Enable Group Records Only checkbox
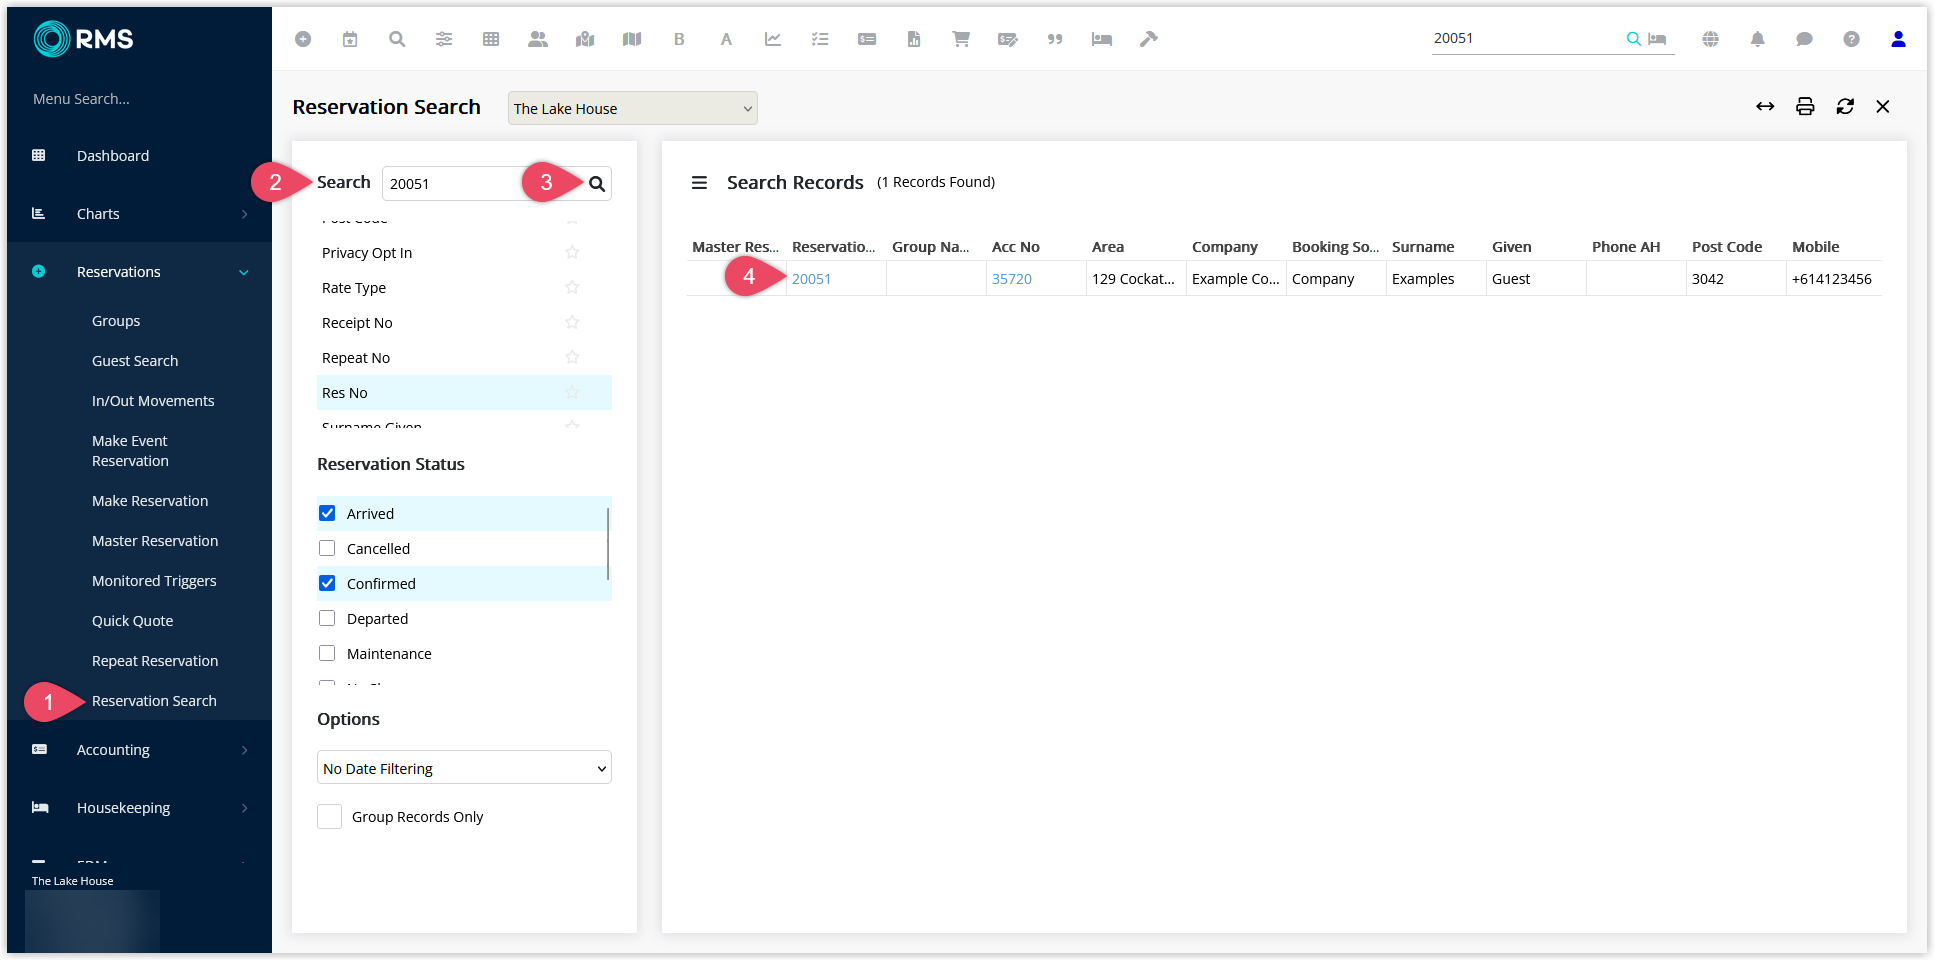Screen dimensions: 1935x961 pyautogui.click(x=329, y=816)
